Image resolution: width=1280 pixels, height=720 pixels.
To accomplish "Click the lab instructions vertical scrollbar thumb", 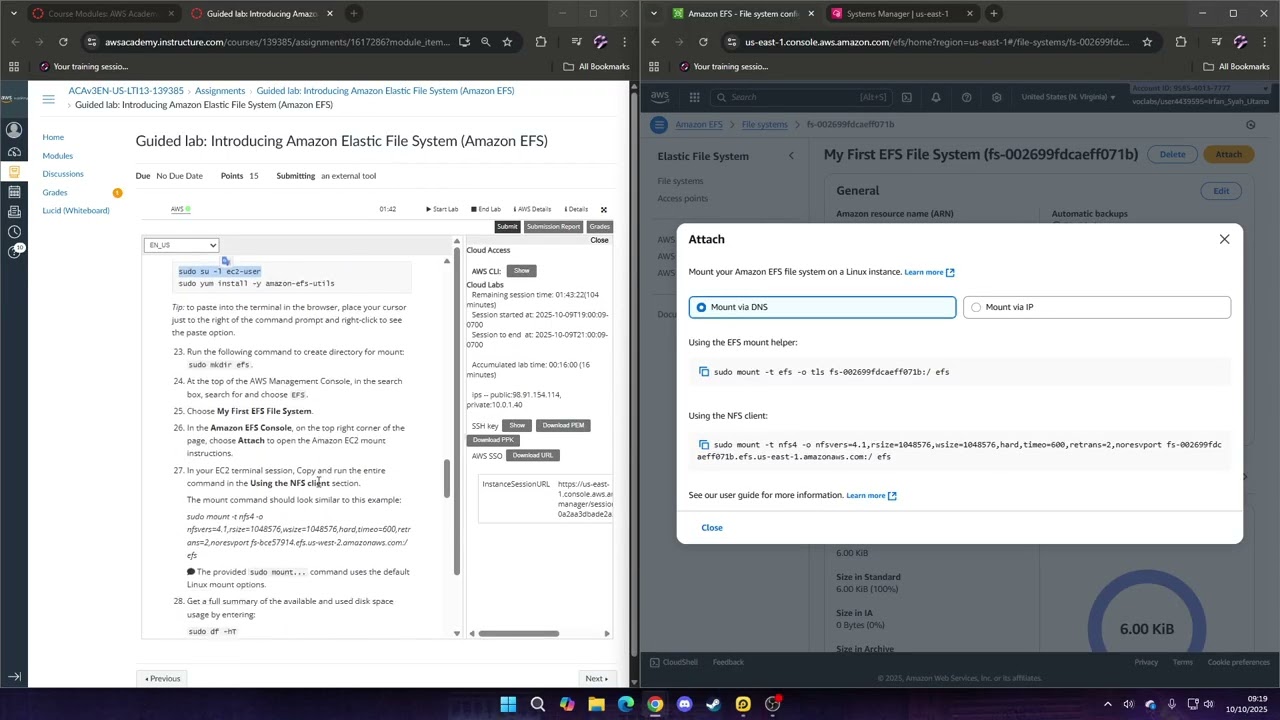I will (447, 478).
